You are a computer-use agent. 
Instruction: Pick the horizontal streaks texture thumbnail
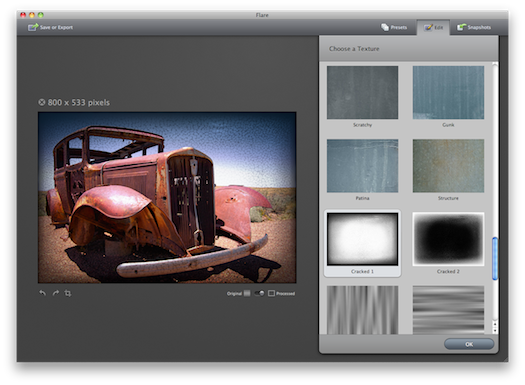(x=448, y=310)
